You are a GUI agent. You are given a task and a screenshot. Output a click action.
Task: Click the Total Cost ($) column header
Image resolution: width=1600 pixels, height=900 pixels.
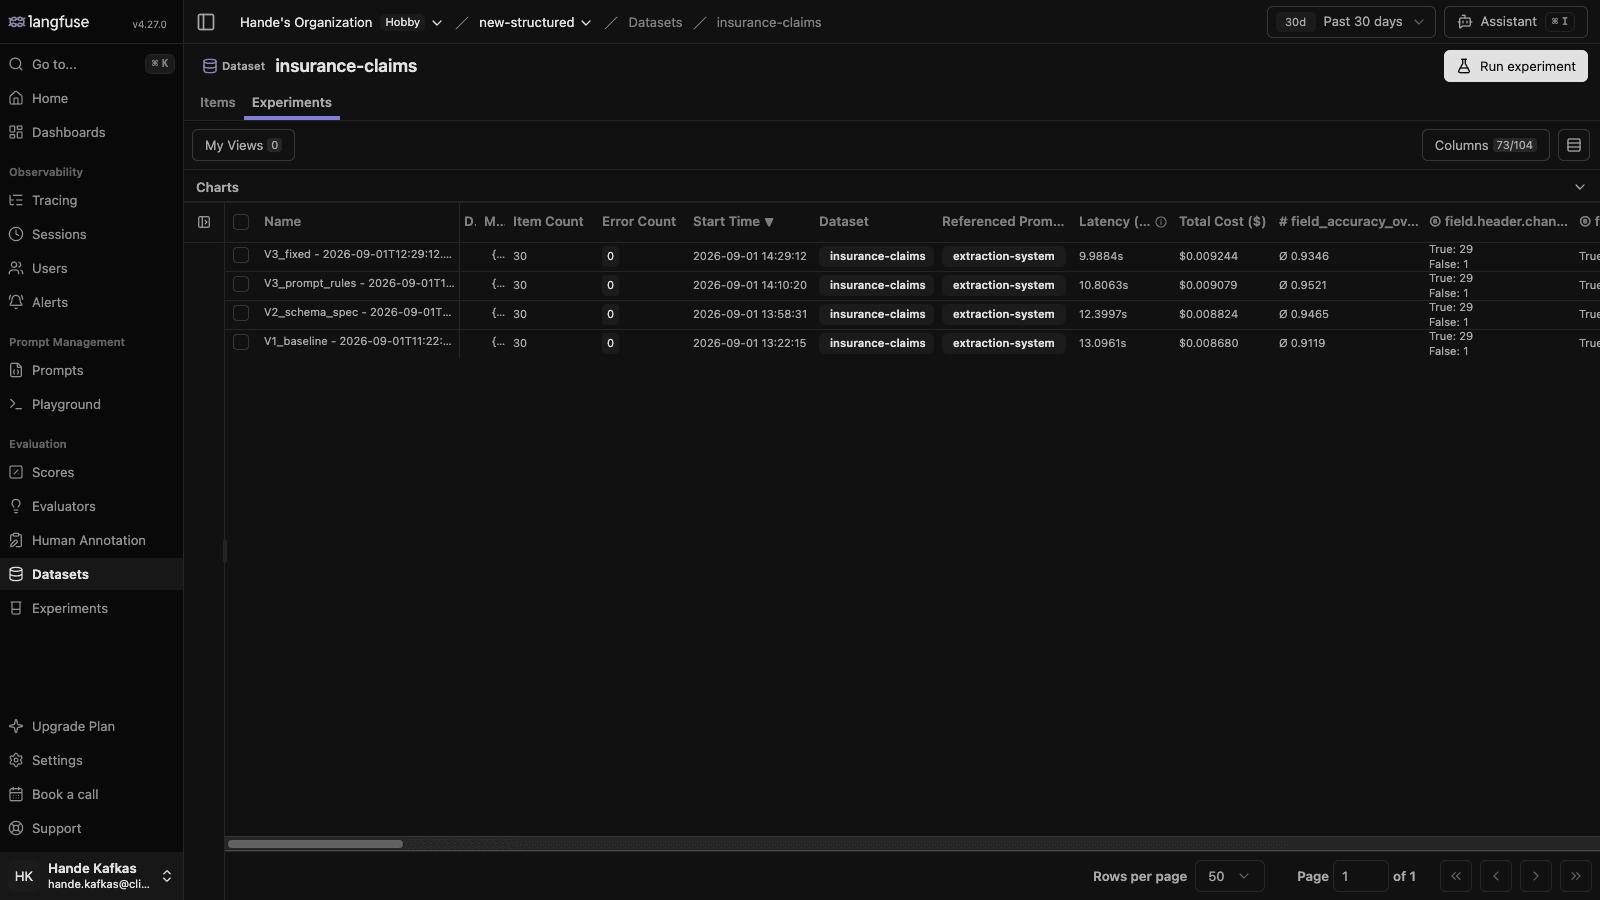point(1222,222)
